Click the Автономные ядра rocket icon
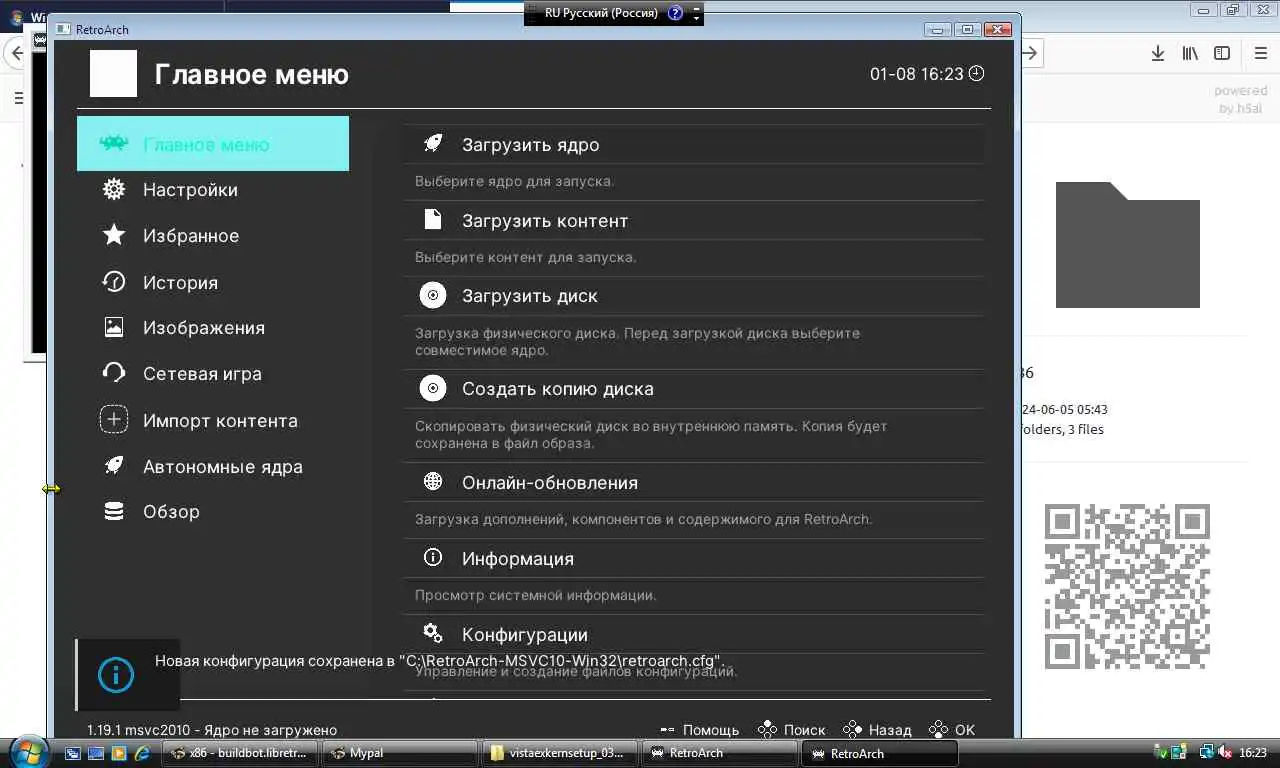This screenshot has height=768, width=1280. 114,466
